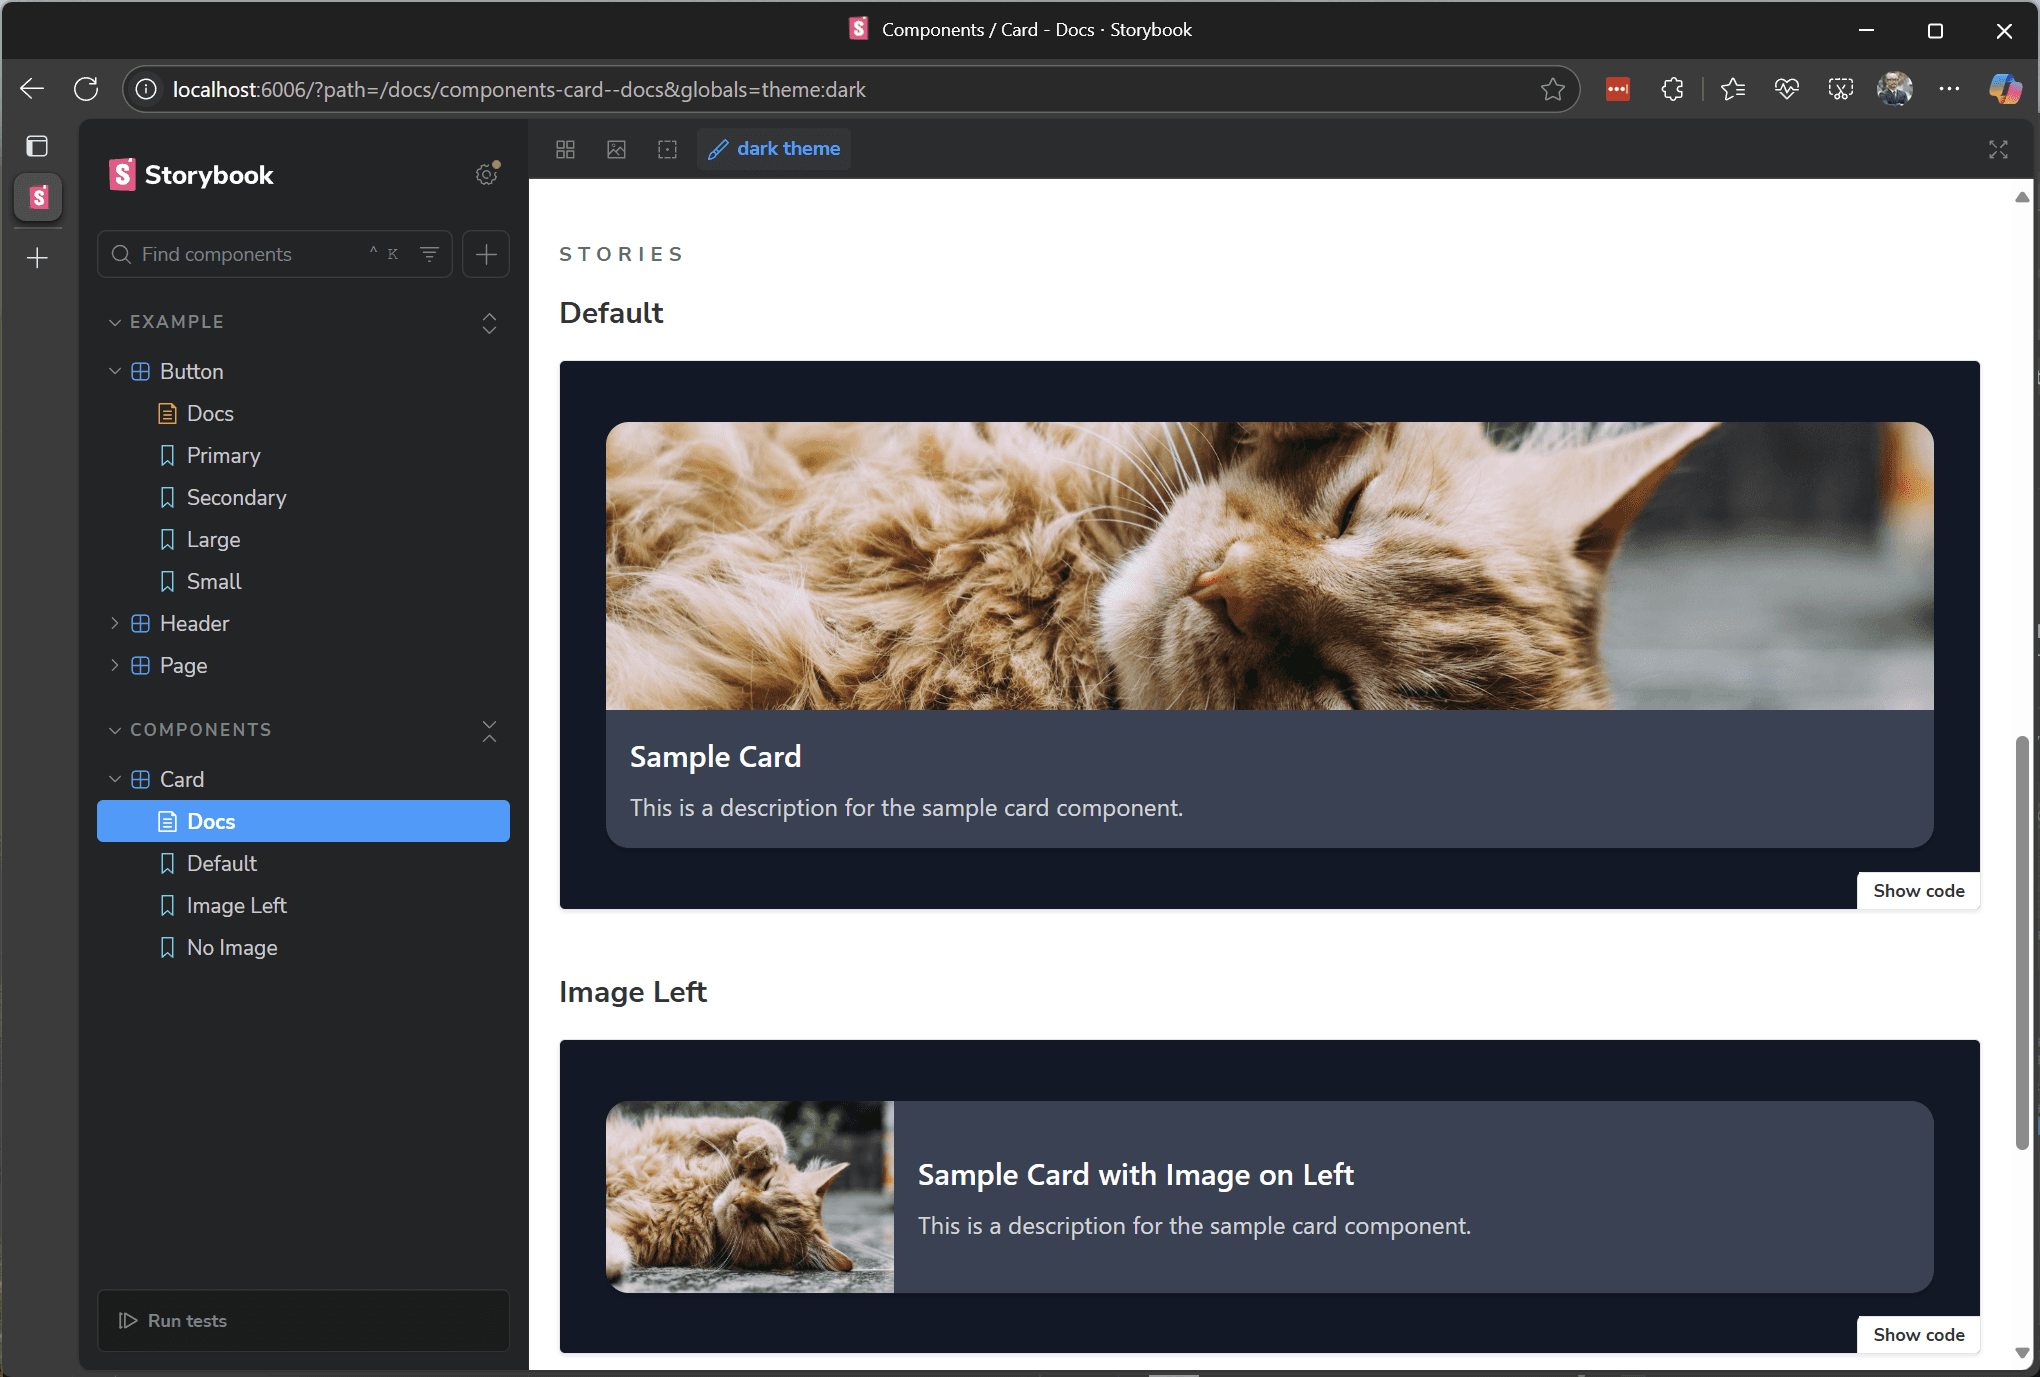Click the create new story plus button
2040x1377 pixels.
click(x=486, y=254)
